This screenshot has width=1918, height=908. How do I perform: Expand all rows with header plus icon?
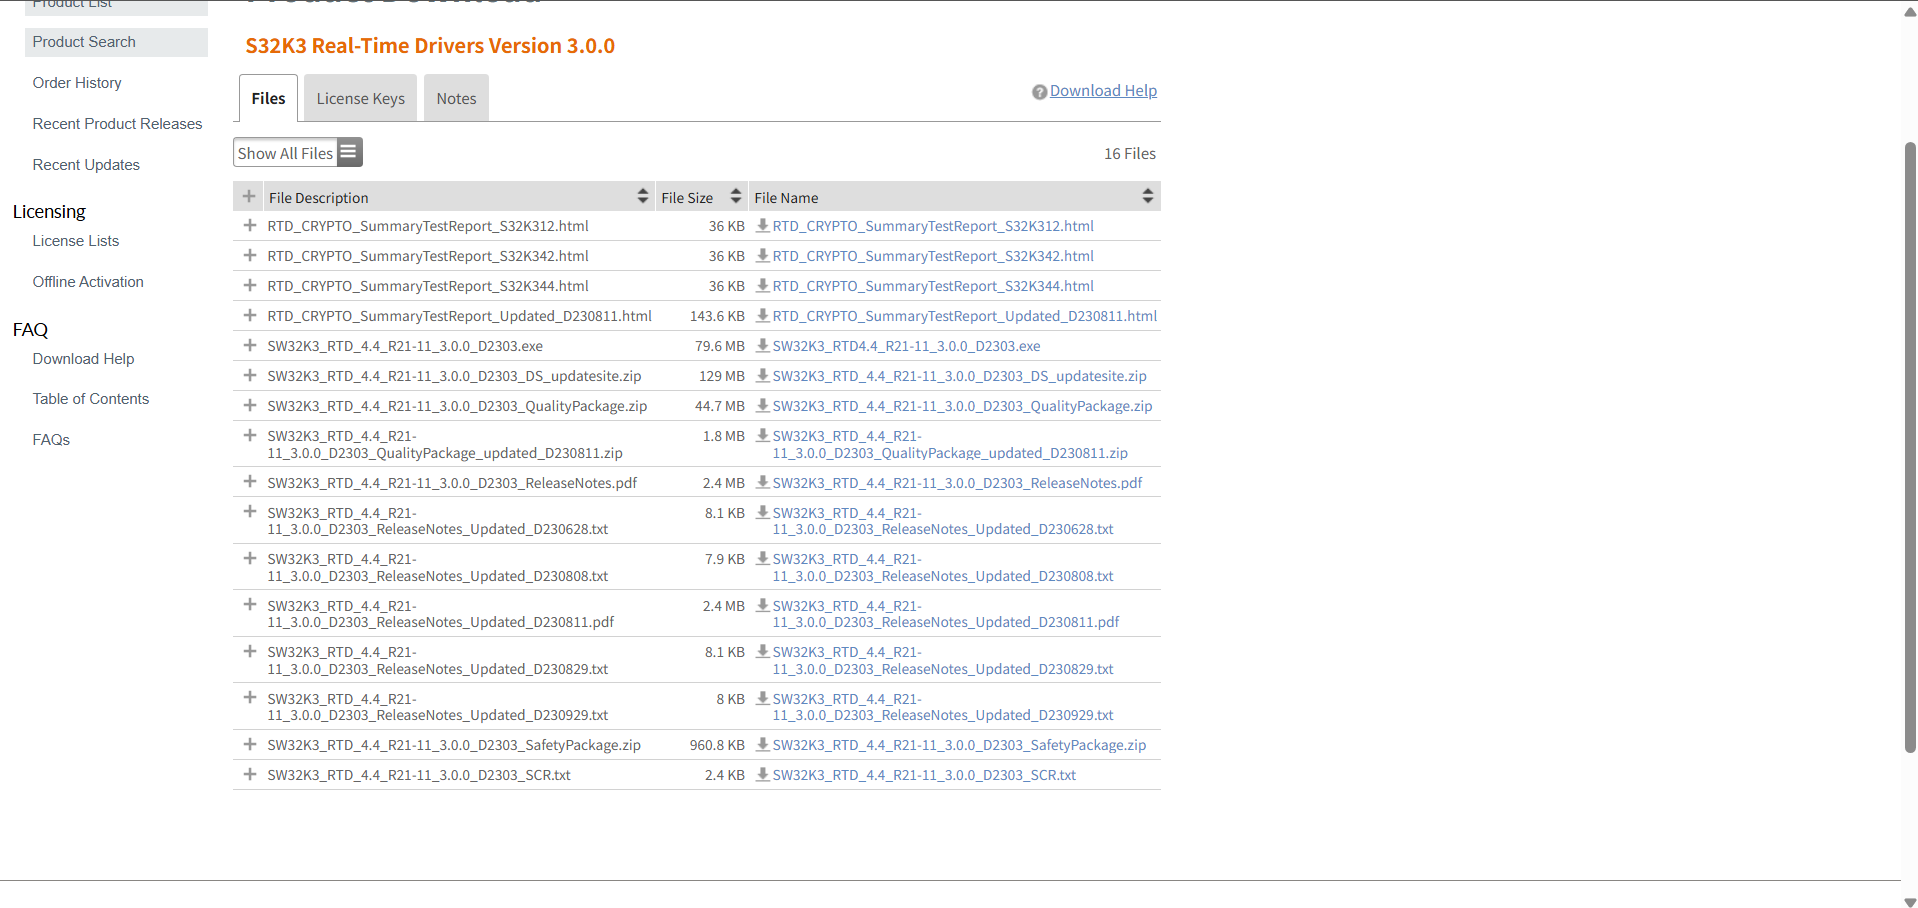249,196
